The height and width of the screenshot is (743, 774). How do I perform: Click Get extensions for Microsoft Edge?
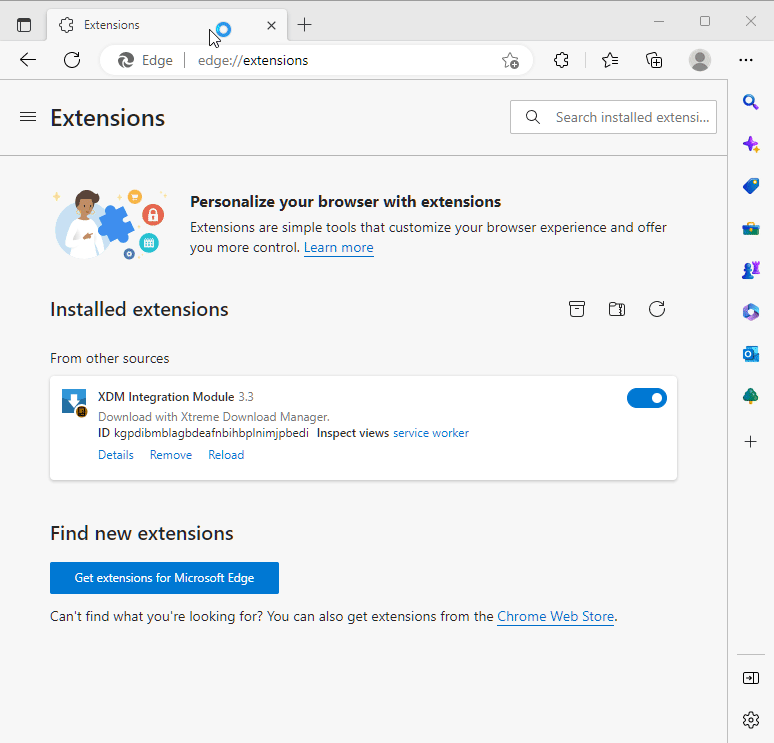pyautogui.click(x=164, y=578)
